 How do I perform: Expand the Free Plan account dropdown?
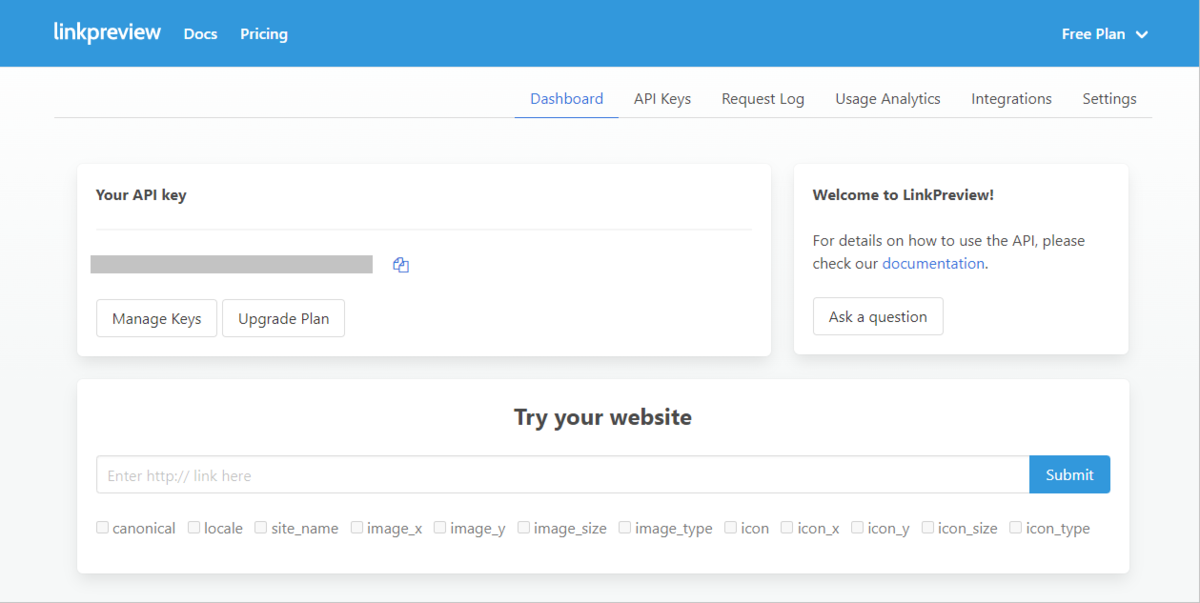click(1104, 34)
